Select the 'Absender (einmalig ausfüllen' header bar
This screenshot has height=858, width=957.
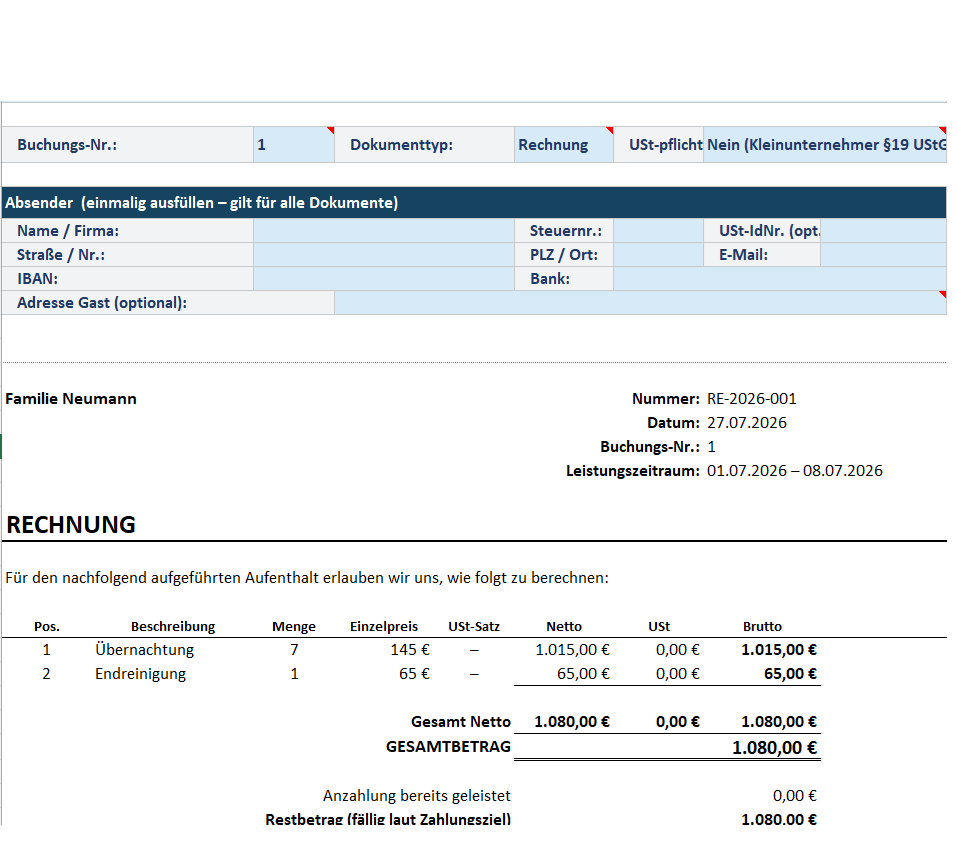pyautogui.click(x=474, y=203)
